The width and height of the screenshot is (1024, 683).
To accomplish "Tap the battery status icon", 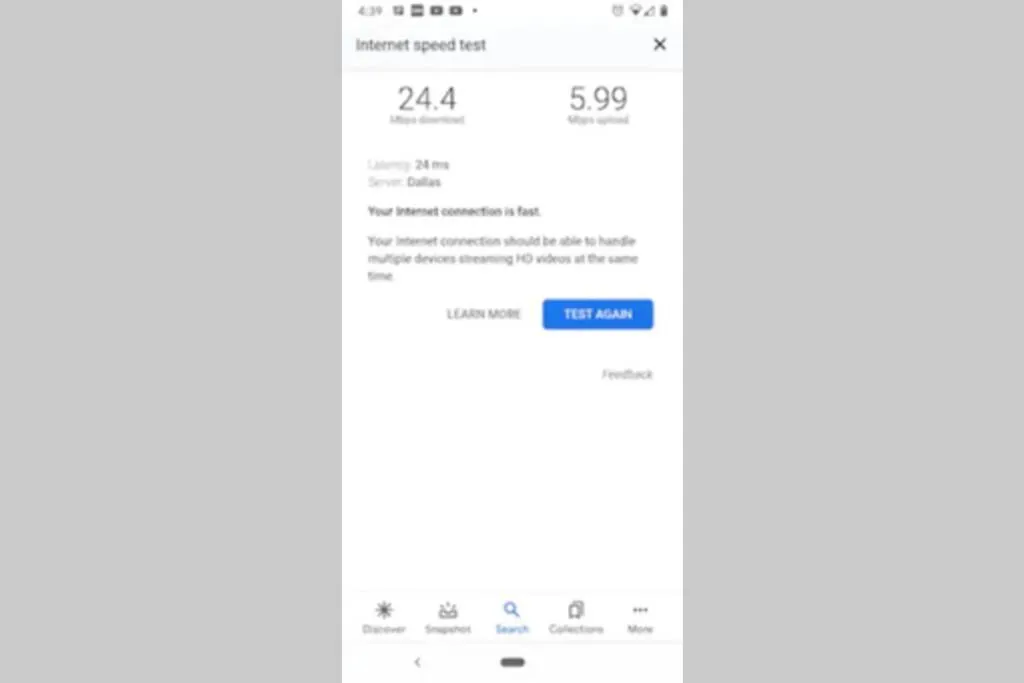I will (664, 10).
